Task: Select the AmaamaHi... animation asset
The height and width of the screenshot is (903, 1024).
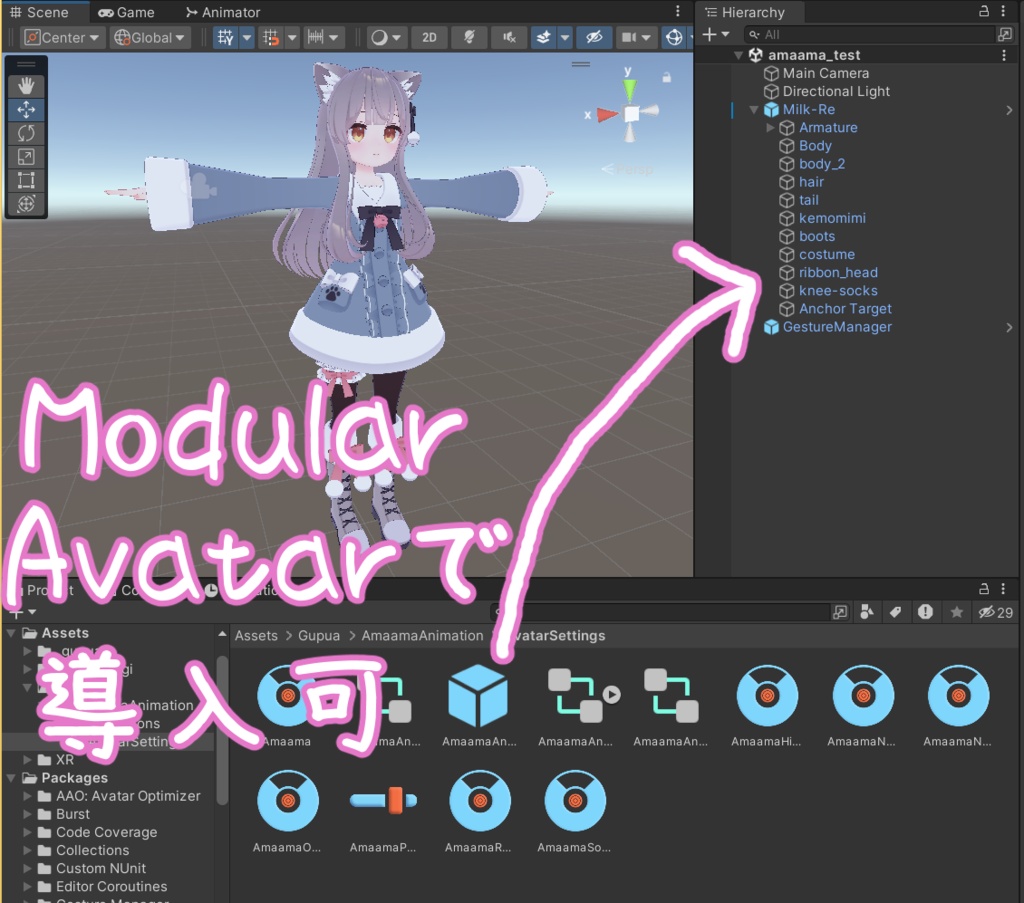Action: 767,706
